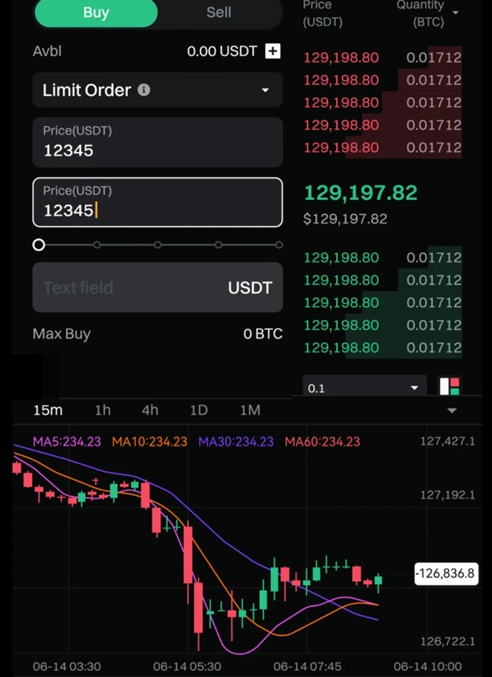
Task: Tap the 0.00 USDT available balance
Action: [x=222, y=51]
